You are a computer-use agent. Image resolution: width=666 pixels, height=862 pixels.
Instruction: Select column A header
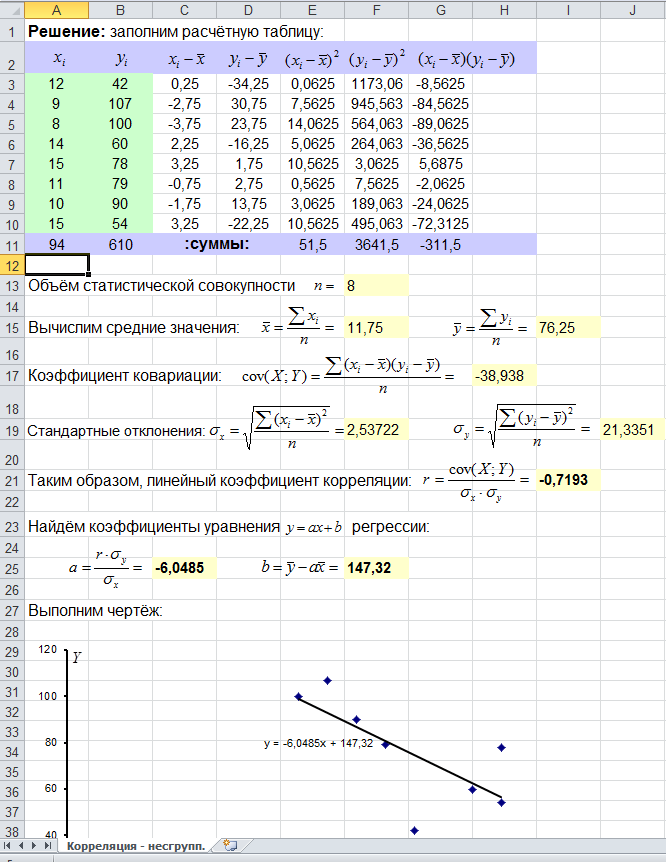click(56, 10)
